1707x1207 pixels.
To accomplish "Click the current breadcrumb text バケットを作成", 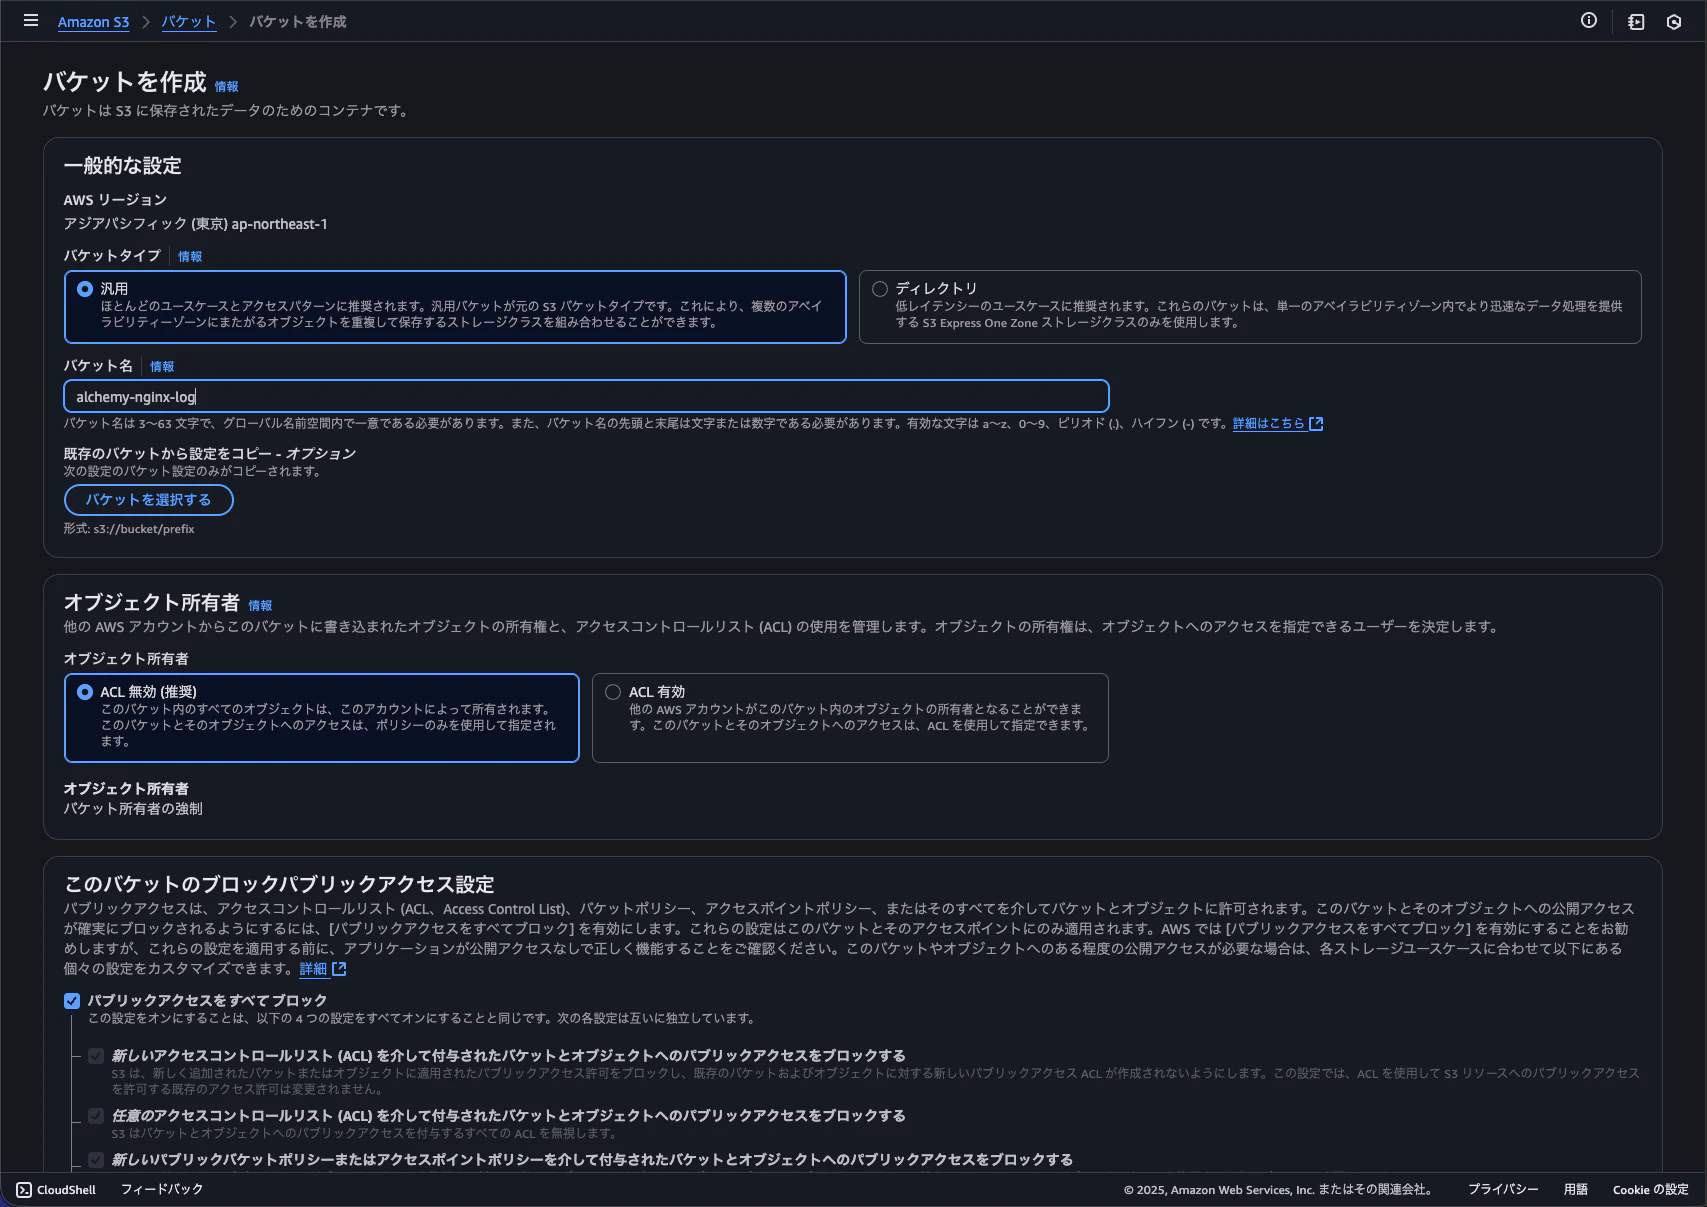I will [x=298, y=22].
